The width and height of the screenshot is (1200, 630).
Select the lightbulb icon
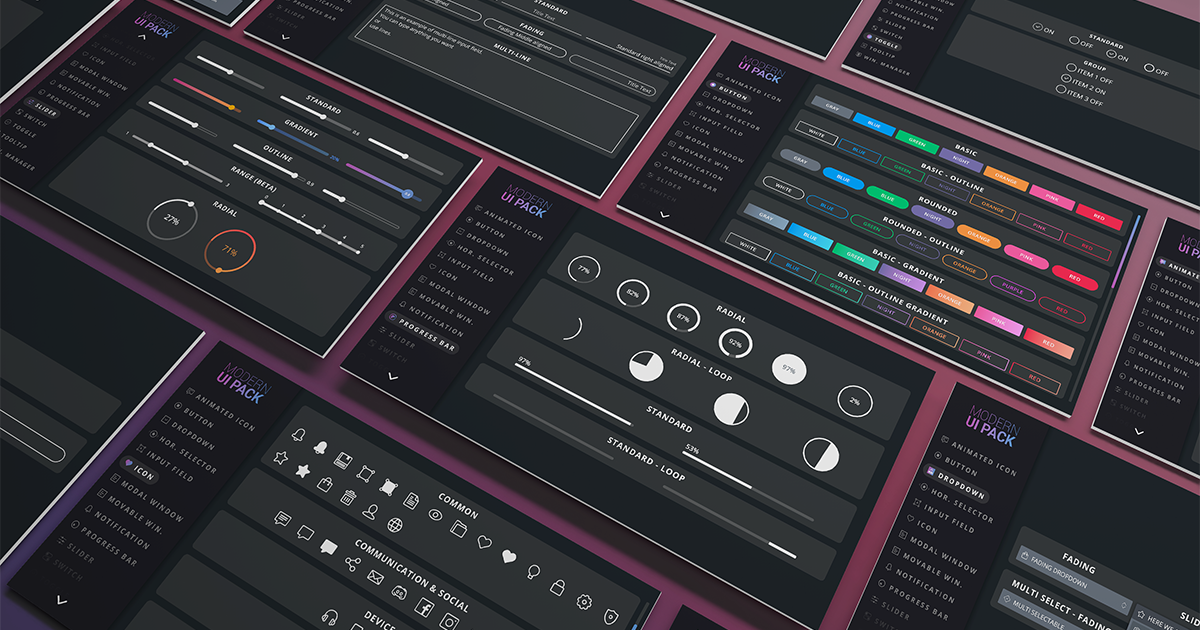[x=533, y=572]
